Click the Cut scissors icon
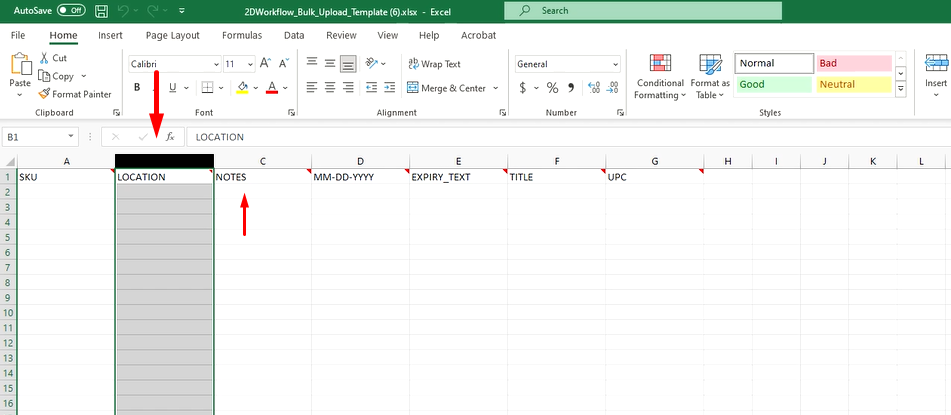The width and height of the screenshot is (951, 415). coord(45,58)
